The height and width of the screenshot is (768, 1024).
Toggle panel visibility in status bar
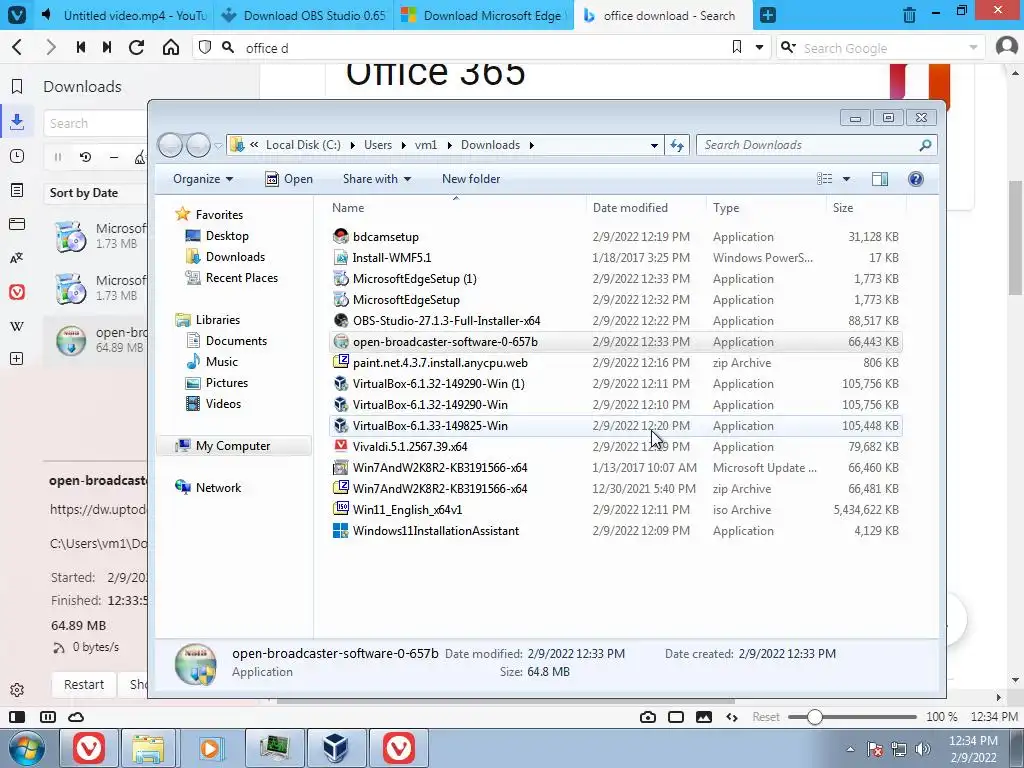(17, 717)
